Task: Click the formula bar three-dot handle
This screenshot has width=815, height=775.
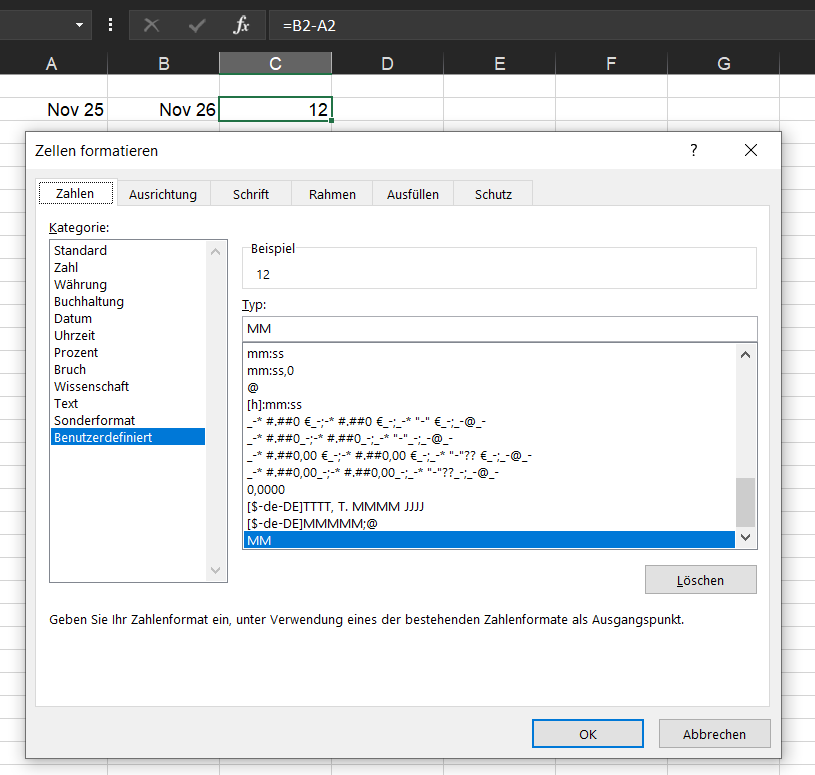Action: tap(110, 25)
